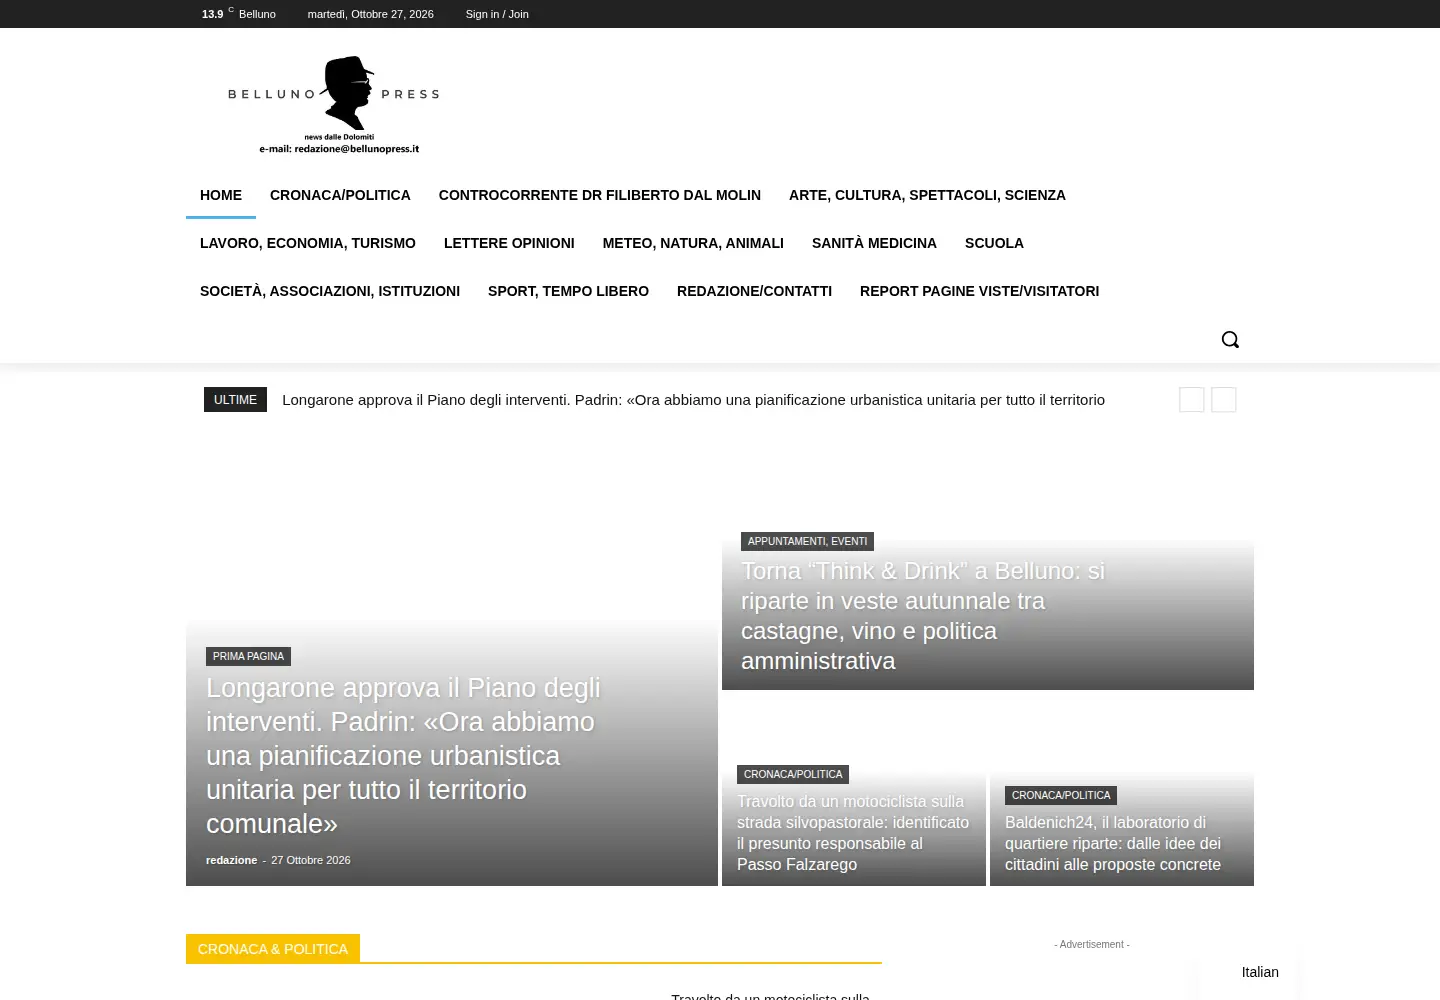Click the date martedì, Ottobre 27, 2026
The height and width of the screenshot is (1000, 1440).
pos(370,14)
